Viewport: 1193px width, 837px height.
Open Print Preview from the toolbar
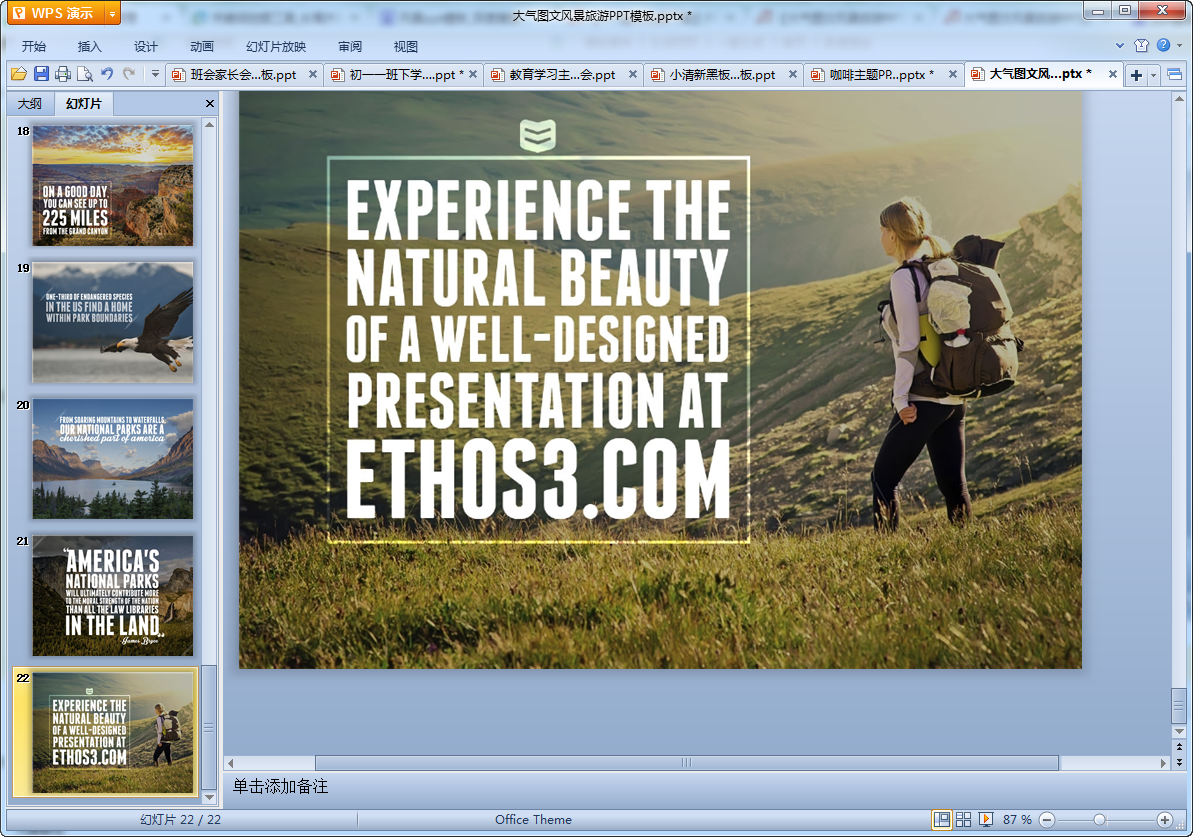click(x=85, y=74)
